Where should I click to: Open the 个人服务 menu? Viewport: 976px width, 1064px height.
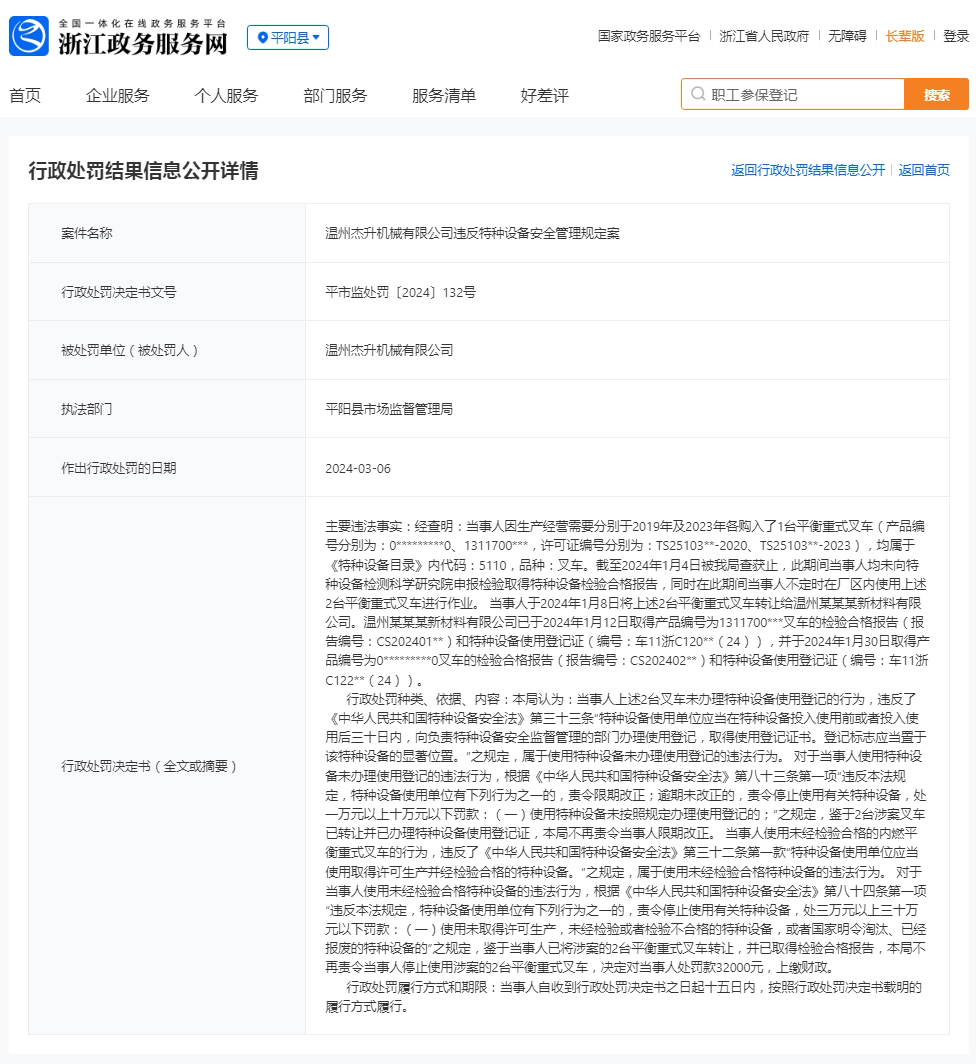coord(226,96)
